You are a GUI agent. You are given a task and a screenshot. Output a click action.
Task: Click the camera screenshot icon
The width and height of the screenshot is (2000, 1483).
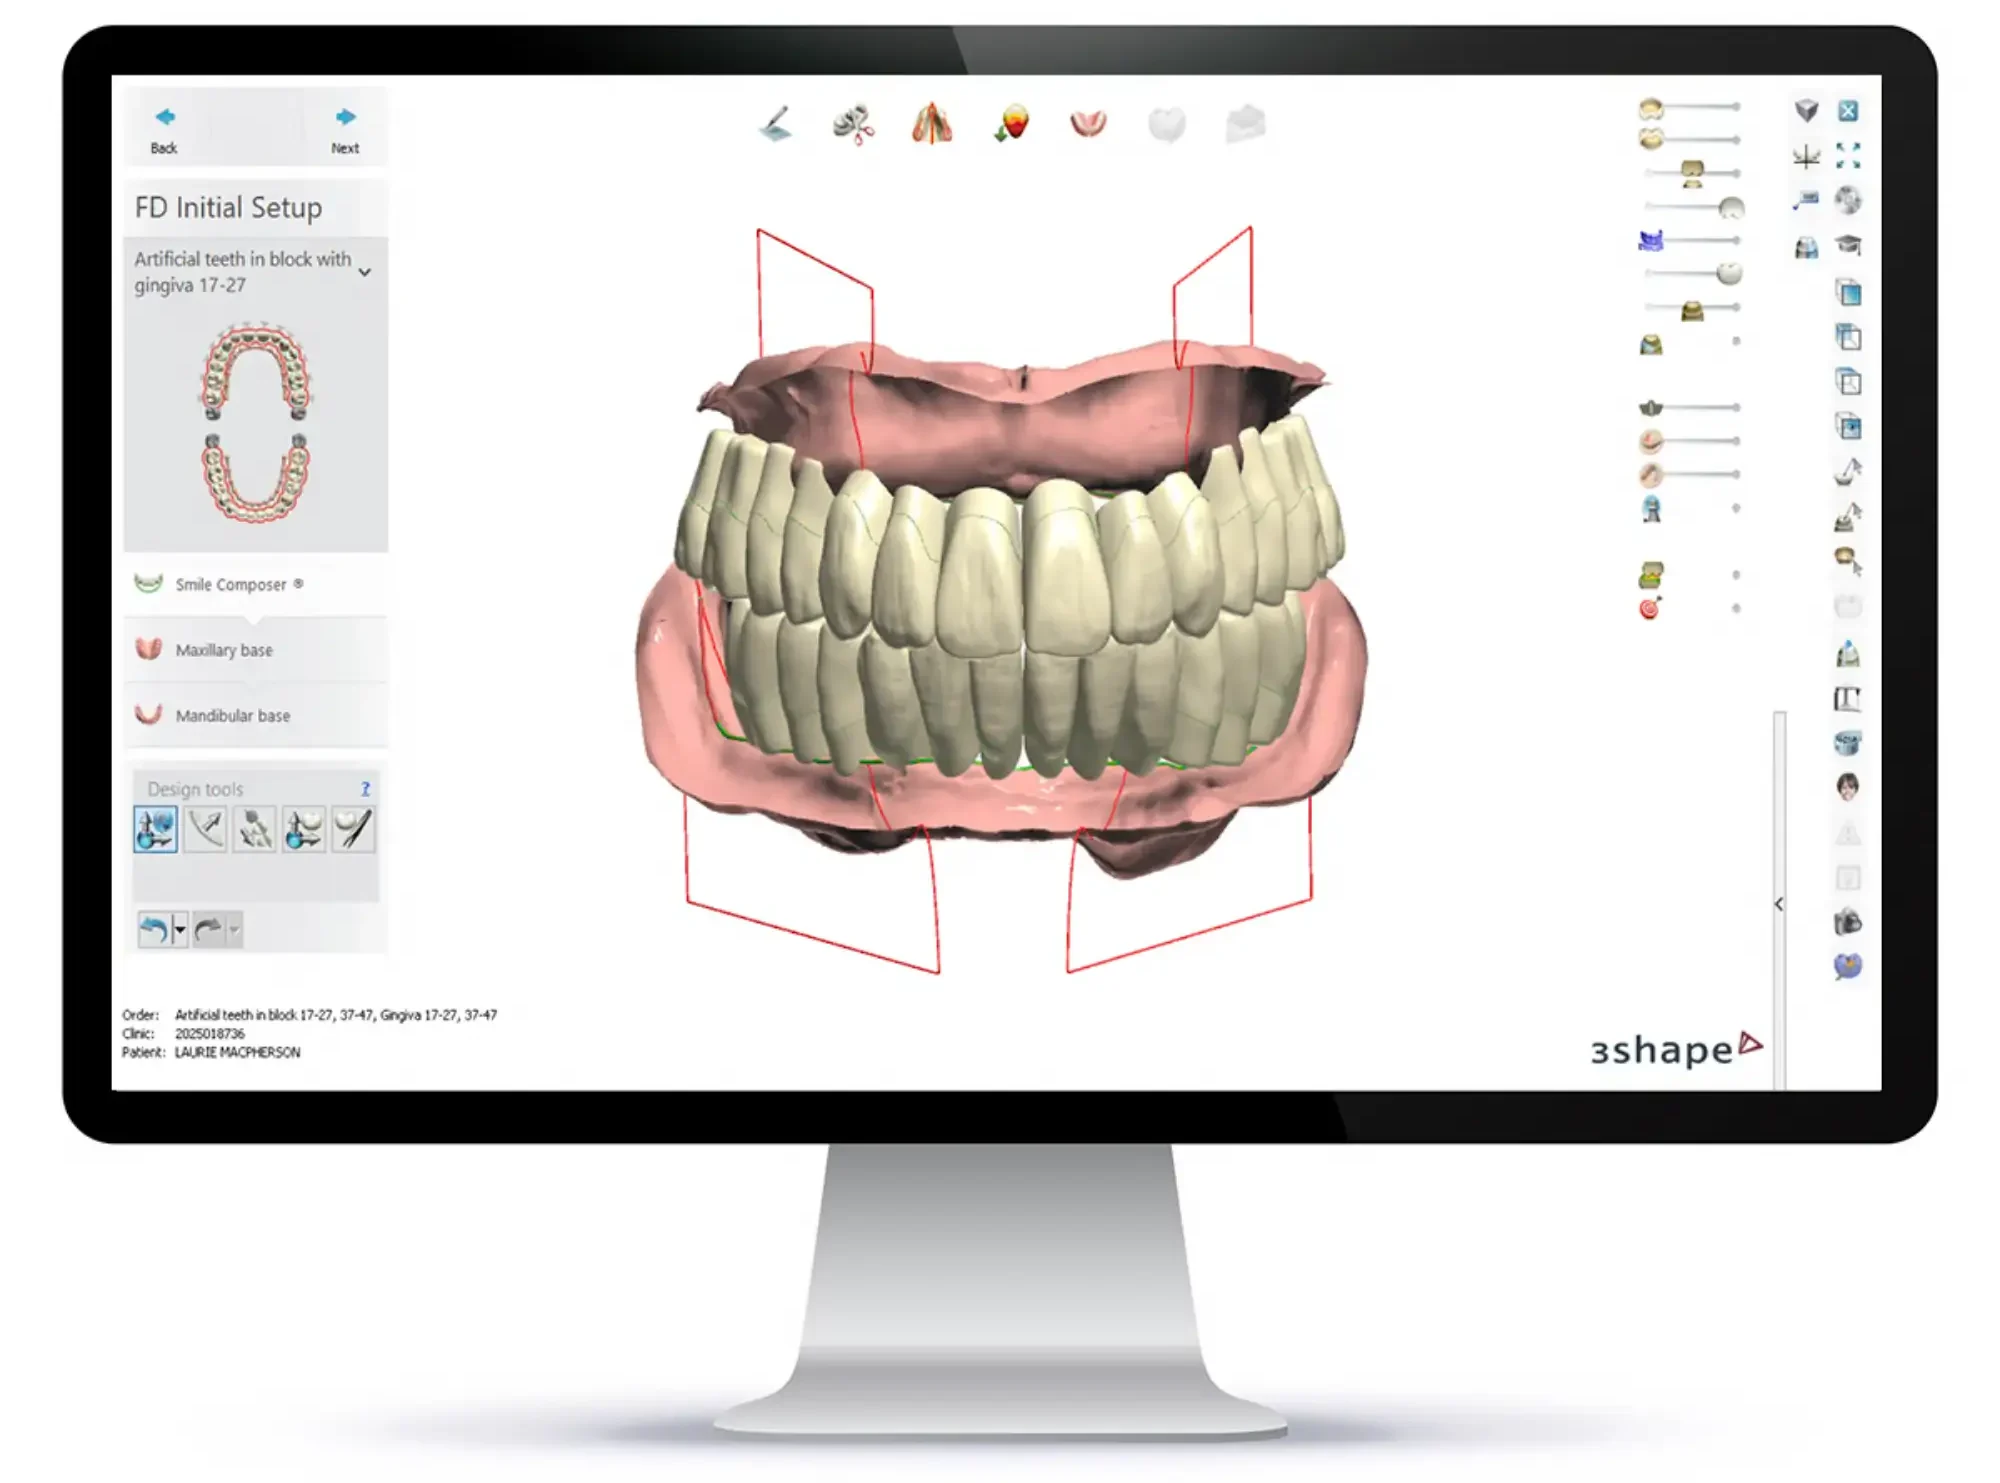1848,922
